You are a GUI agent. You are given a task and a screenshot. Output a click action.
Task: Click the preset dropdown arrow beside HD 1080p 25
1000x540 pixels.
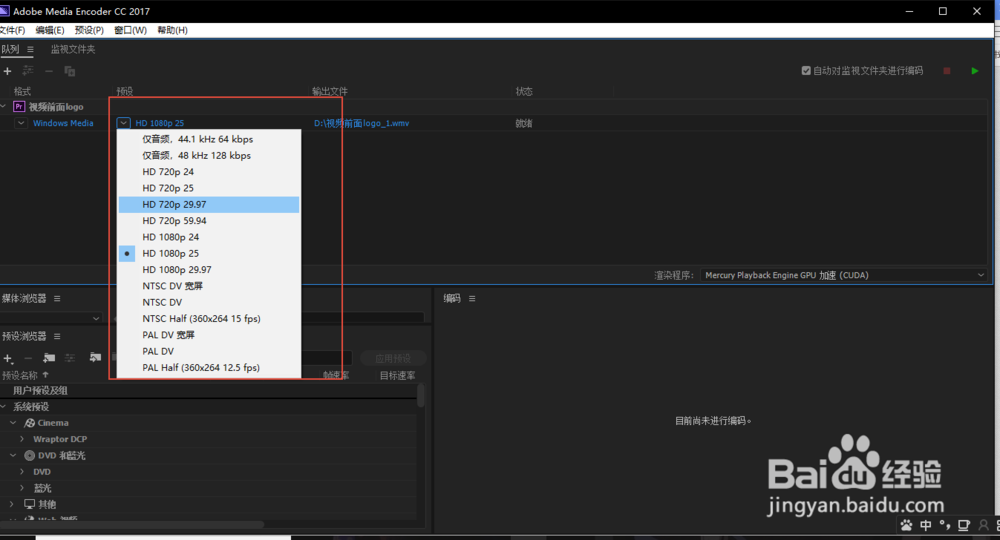(x=123, y=123)
